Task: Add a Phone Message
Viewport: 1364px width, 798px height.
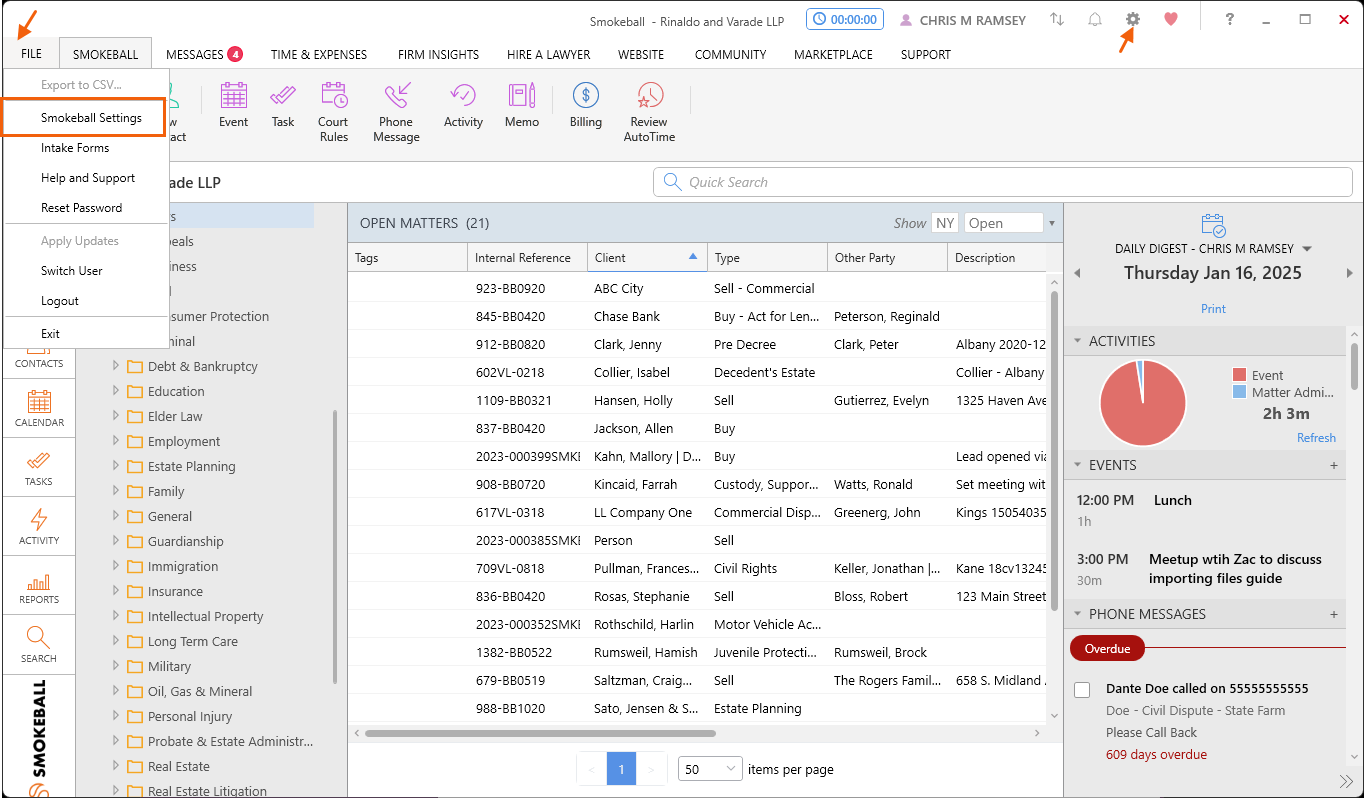Action: pos(396,112)
